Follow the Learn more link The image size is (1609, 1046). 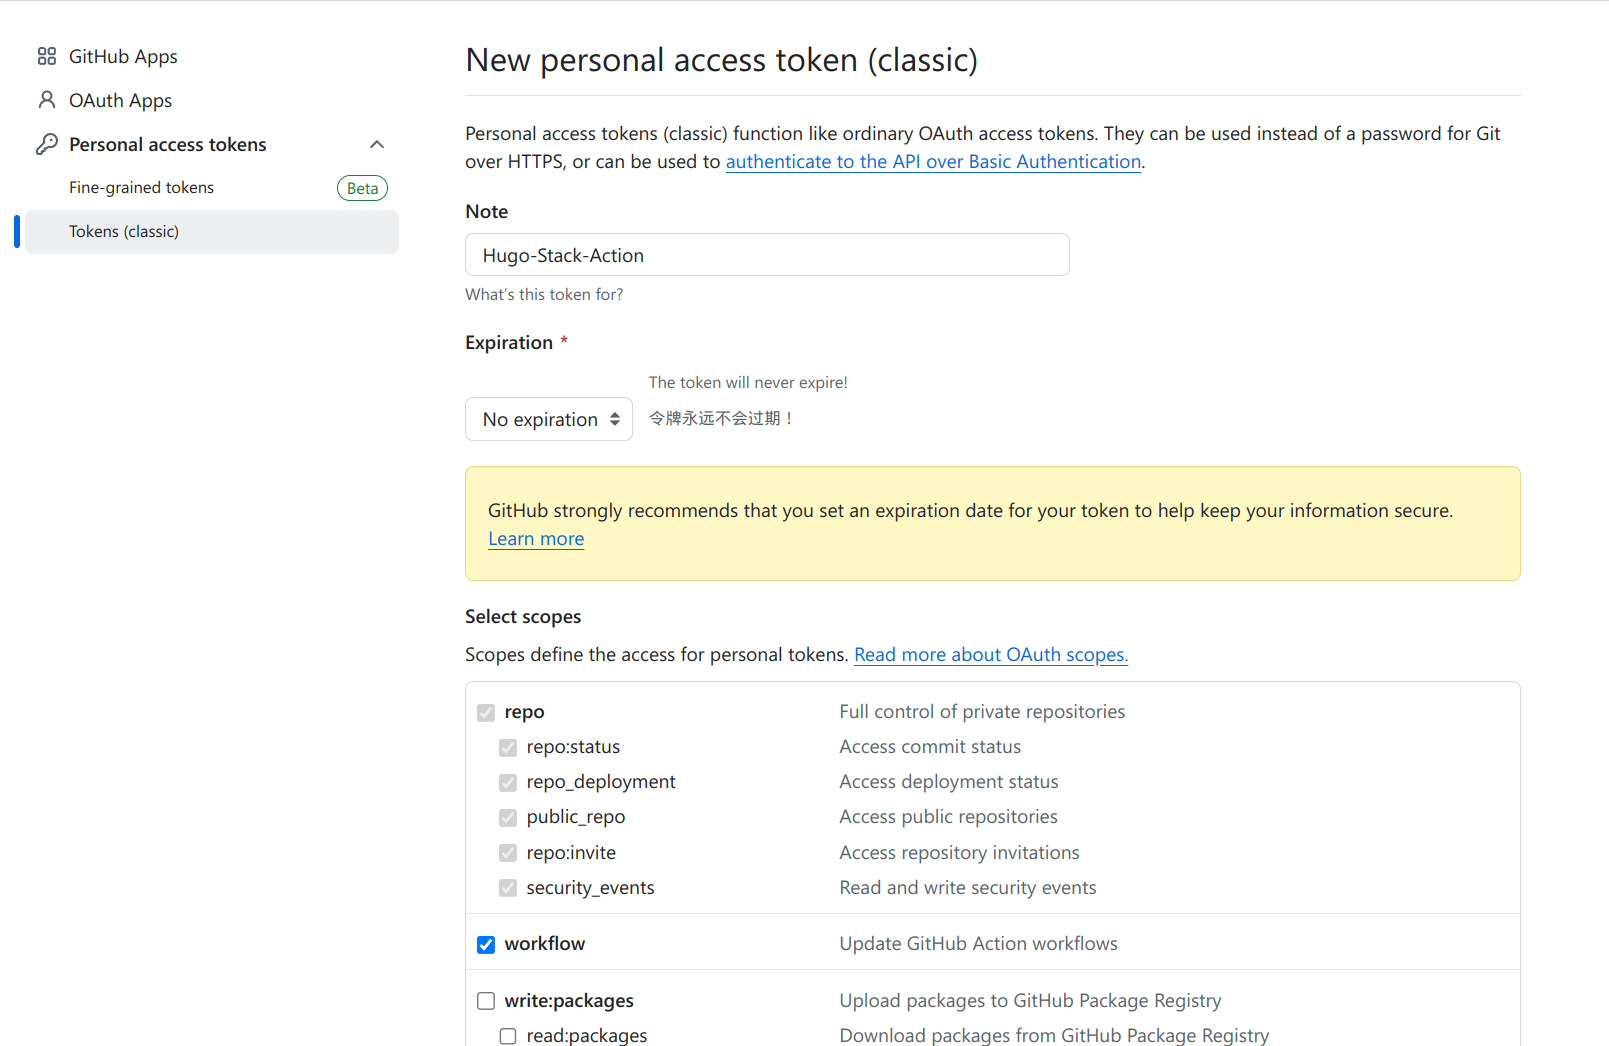(536, 539)
